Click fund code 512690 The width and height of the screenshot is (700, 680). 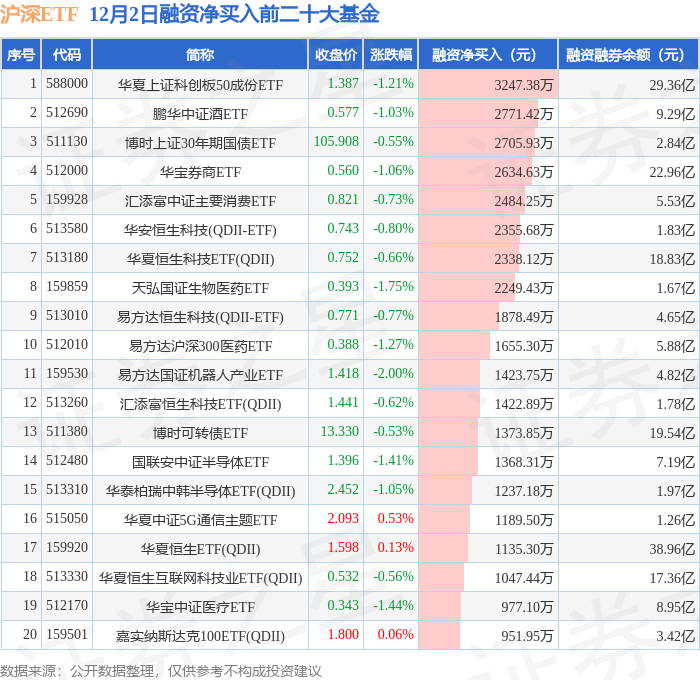[67, 113]
